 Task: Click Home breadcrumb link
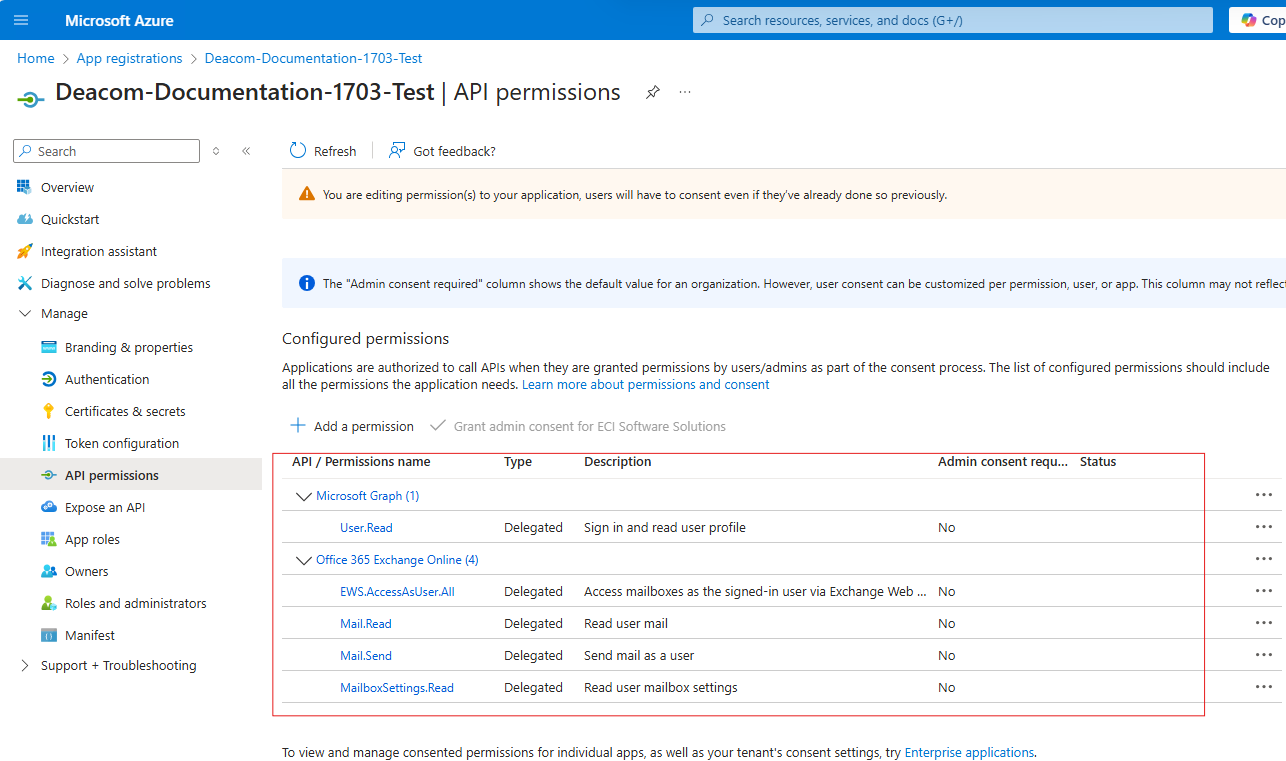36,58
